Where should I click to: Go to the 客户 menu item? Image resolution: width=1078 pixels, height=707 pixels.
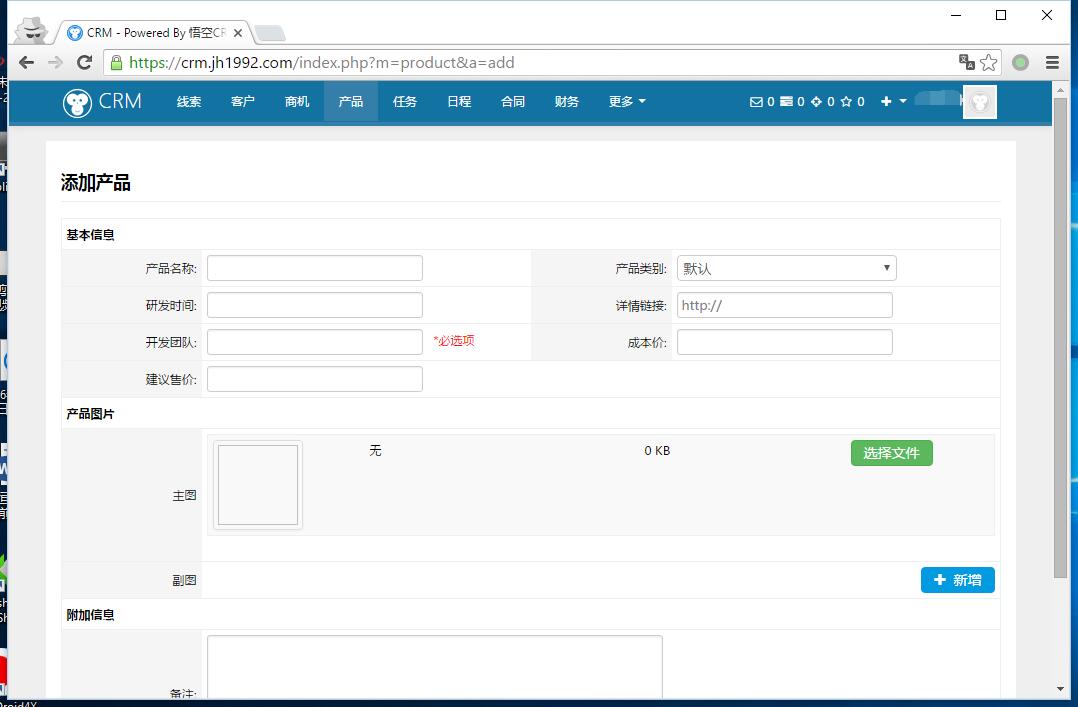(243, 102)
